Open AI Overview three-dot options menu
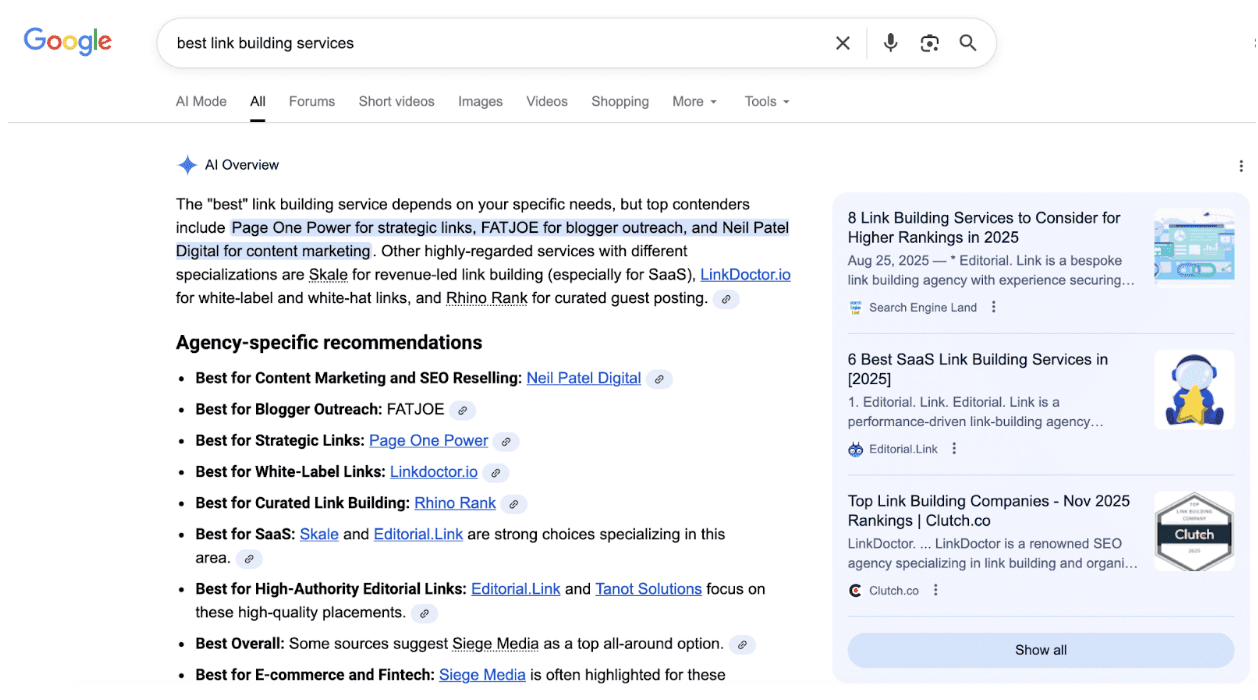This screenshot has width=1258, height=700. coord(1241,166)
